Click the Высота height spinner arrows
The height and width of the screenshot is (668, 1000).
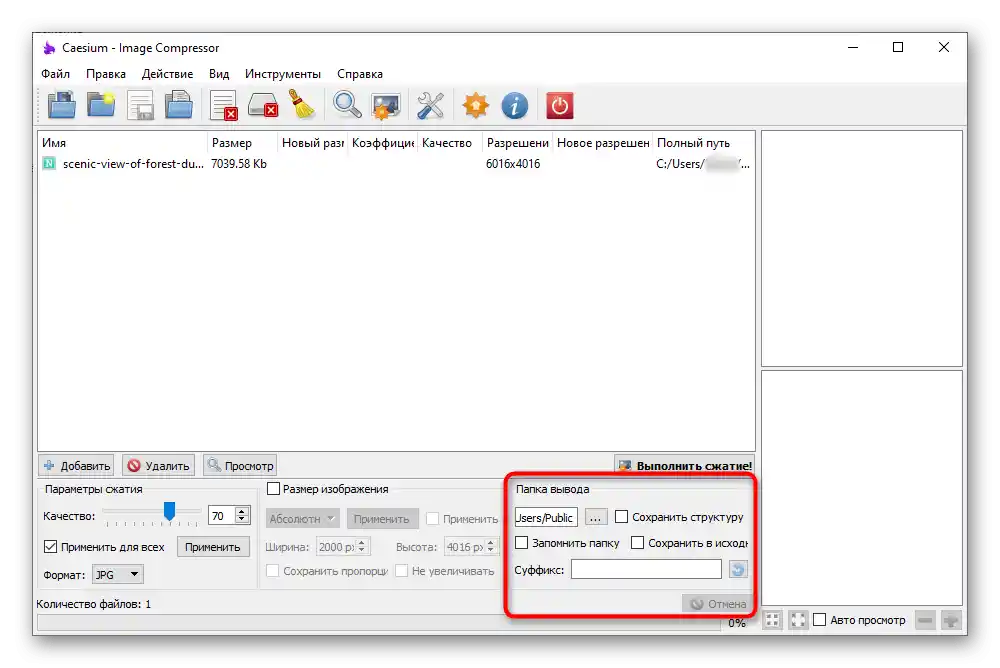point(490,547)
